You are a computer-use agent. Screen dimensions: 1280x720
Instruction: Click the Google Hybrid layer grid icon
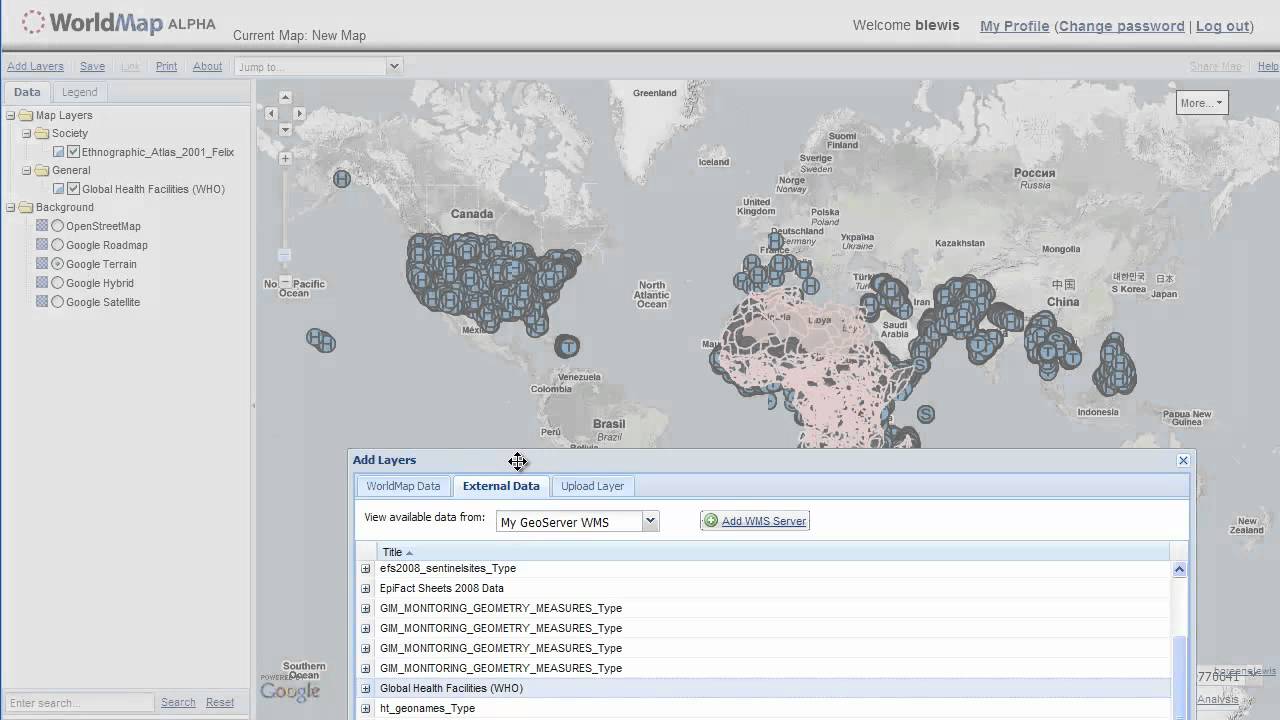click(x=42, y=283)
